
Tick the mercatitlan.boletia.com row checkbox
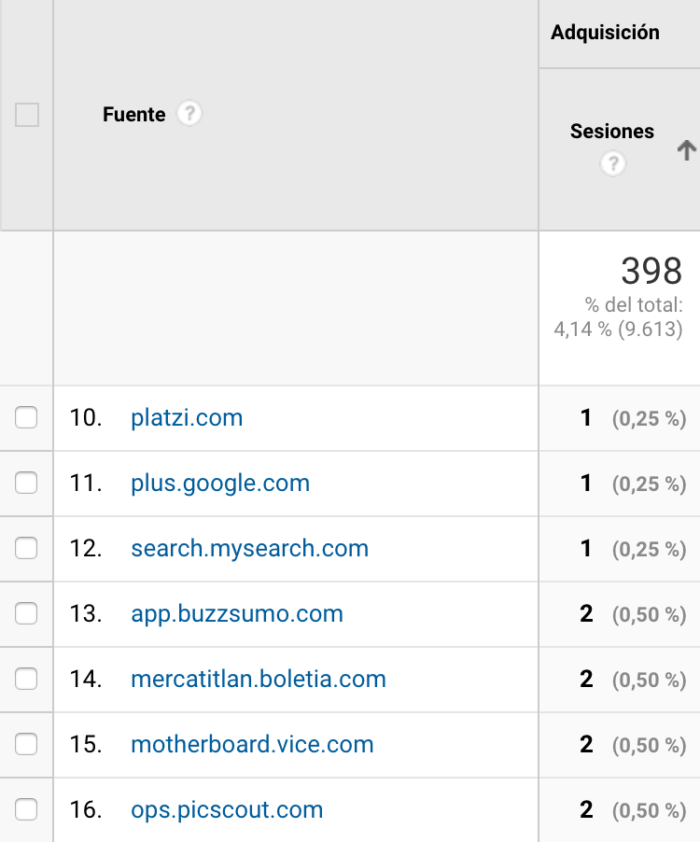[x=26, y=679]
